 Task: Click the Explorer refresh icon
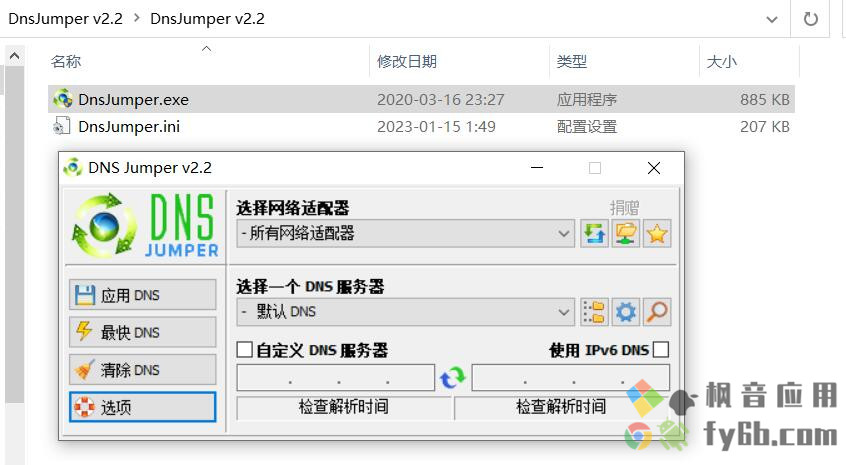click(810, 19)
